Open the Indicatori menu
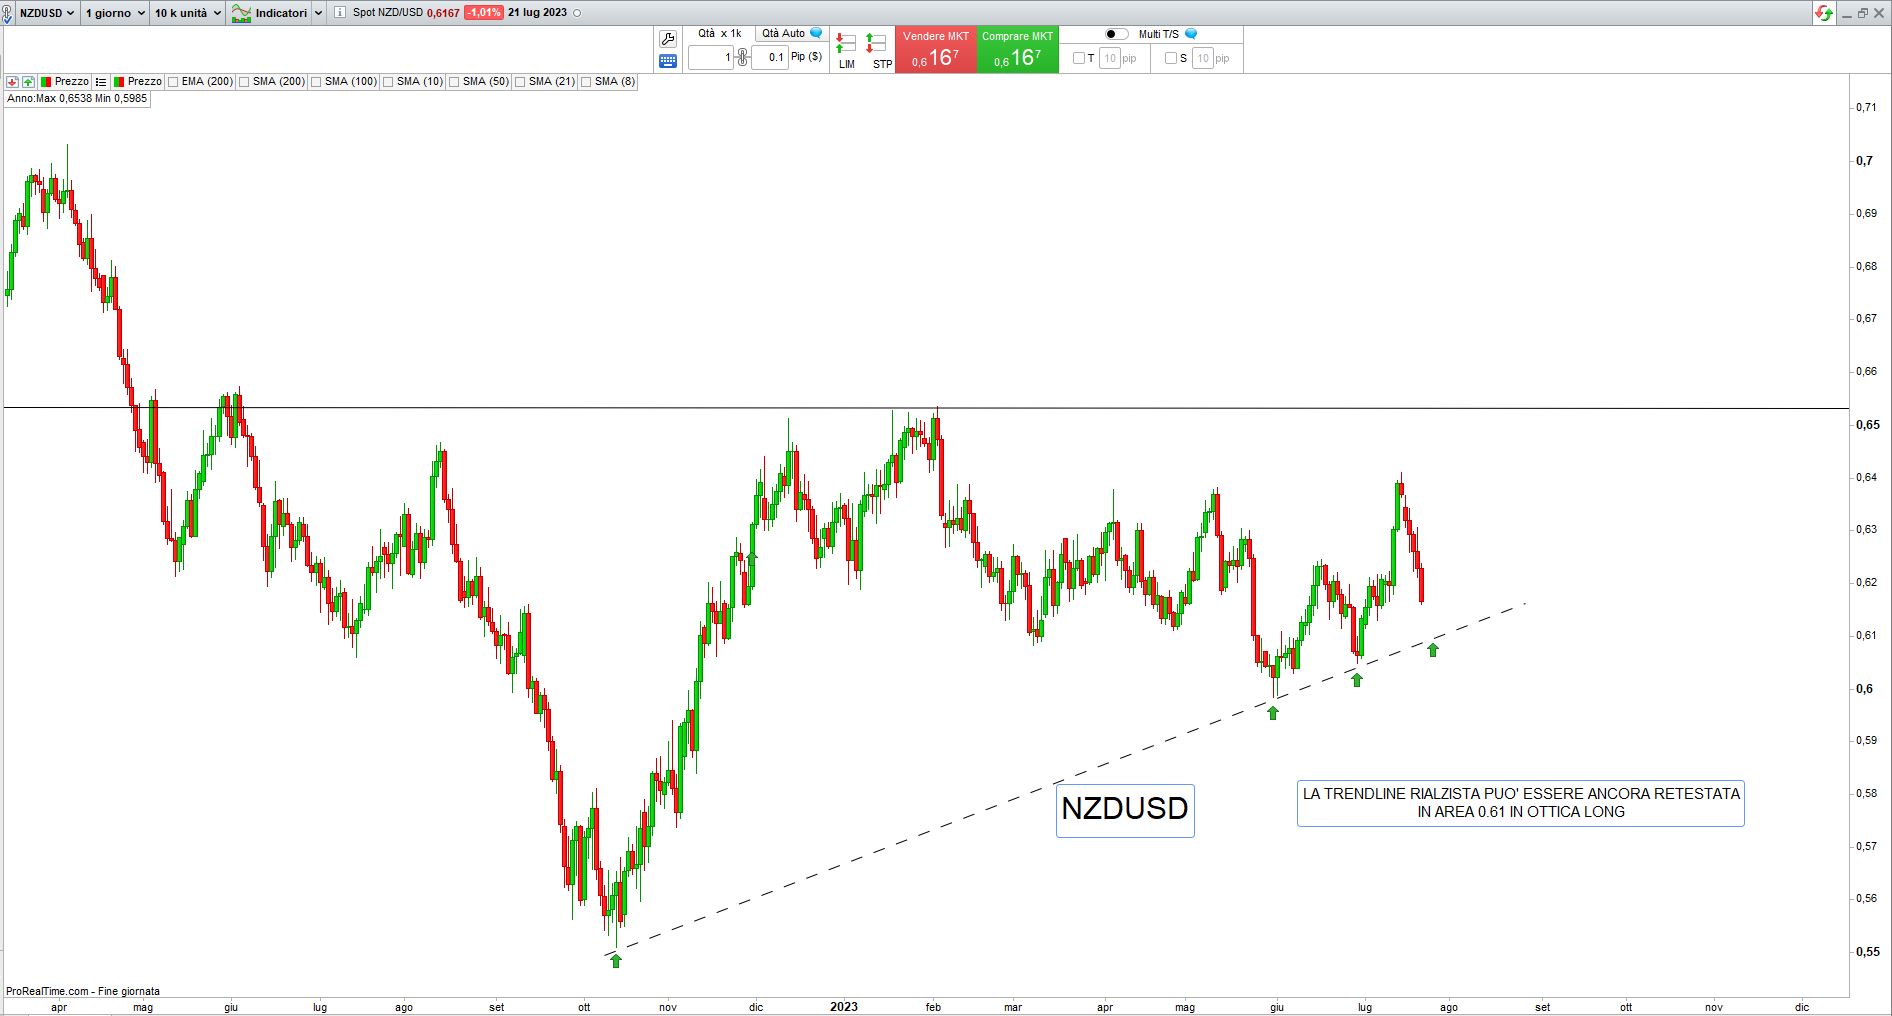Viewport: 1892px width, 1016px height. tap(277, 13)
